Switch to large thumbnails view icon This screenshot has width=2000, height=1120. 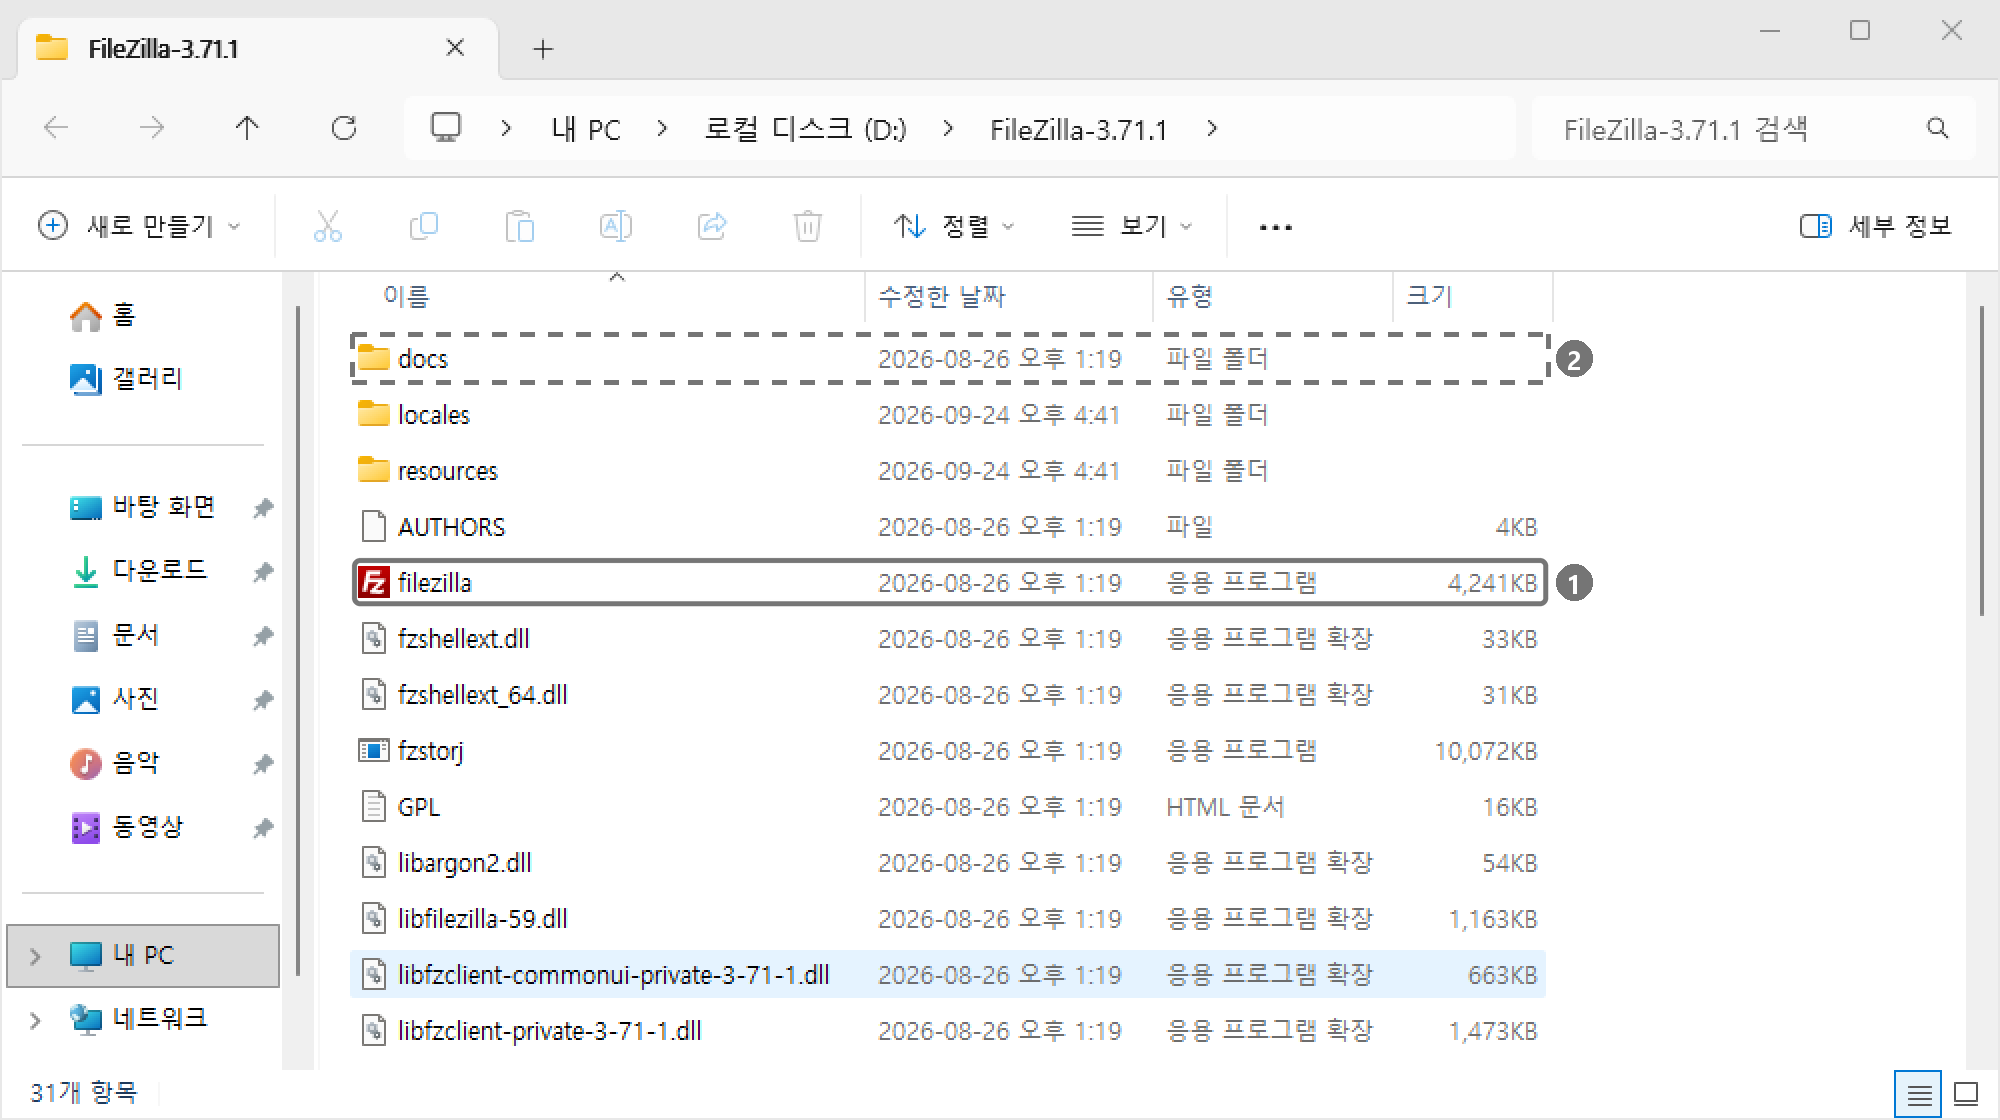tap(1966, 1095)
